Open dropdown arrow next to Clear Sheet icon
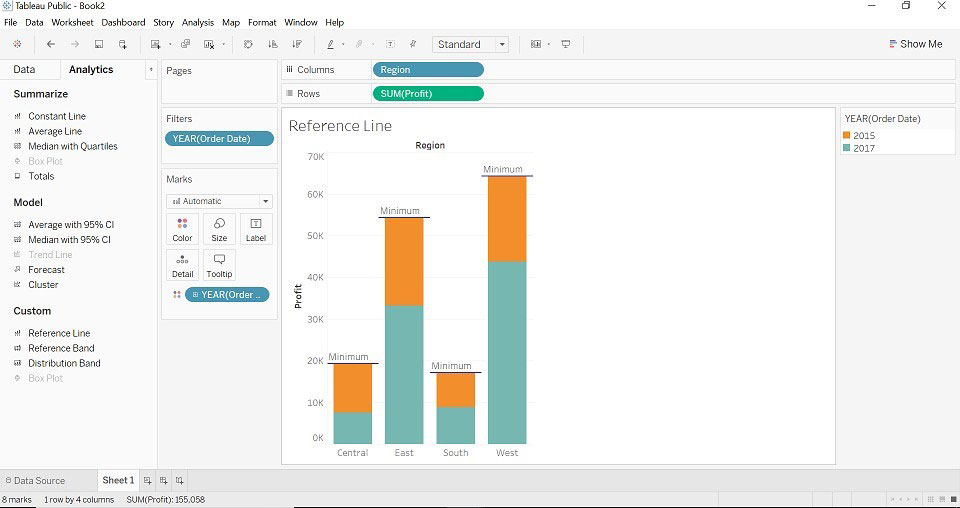 [223, 44]
